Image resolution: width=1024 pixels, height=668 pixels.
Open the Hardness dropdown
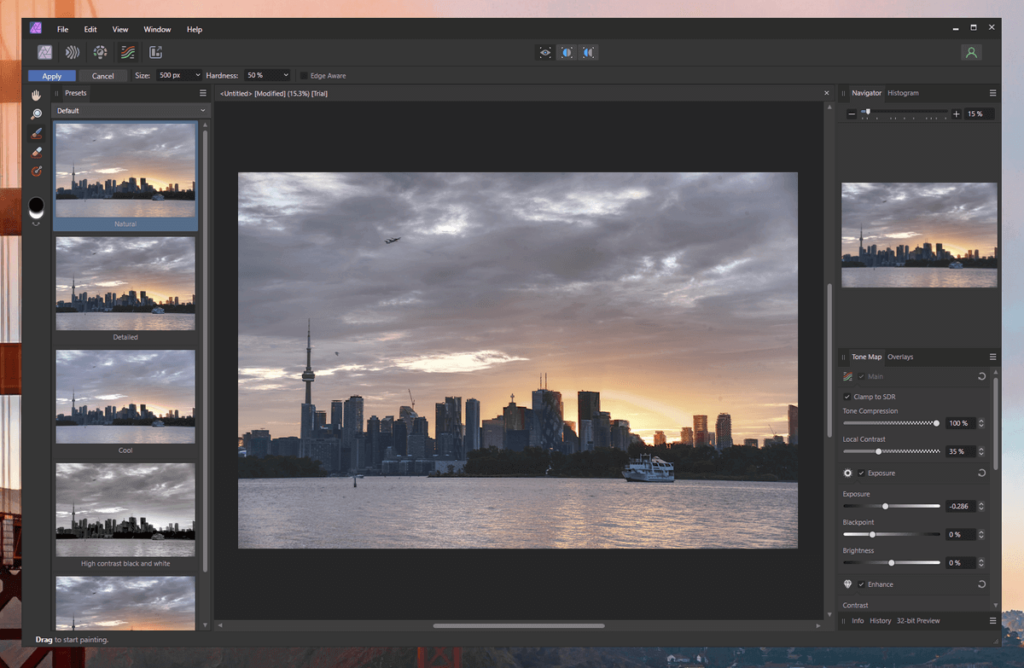285,76
